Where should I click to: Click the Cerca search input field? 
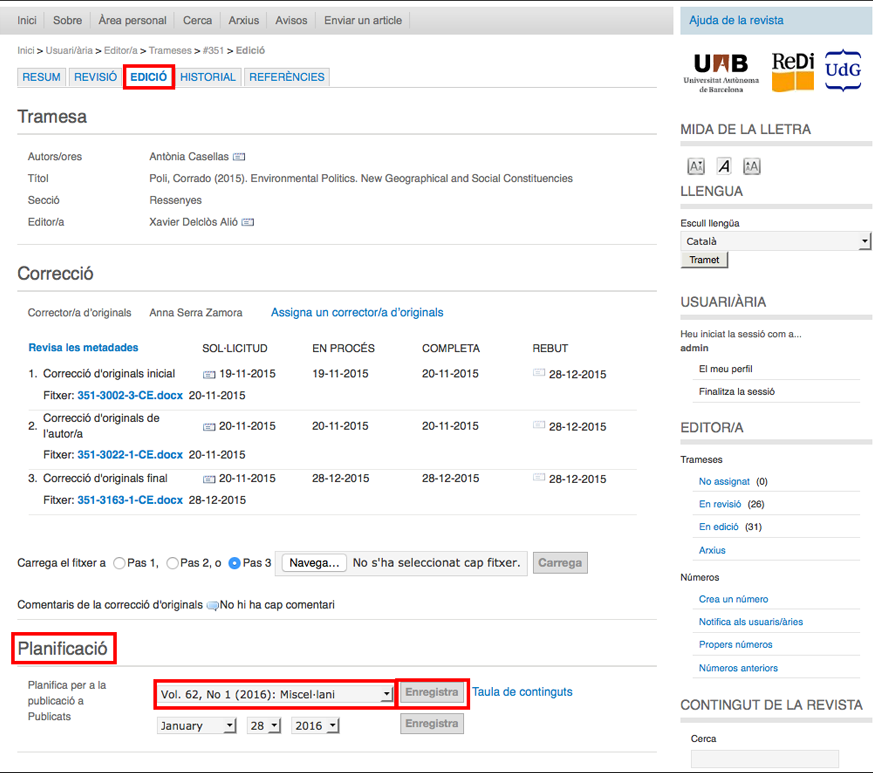click(x=764, y=759)
